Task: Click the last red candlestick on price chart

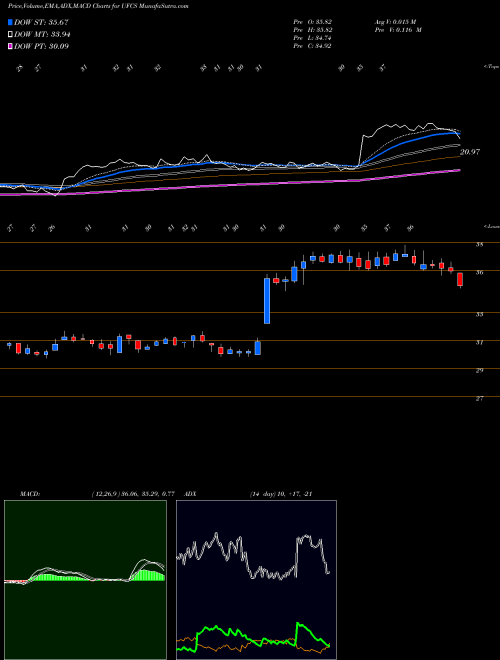Action: [460, 279]
